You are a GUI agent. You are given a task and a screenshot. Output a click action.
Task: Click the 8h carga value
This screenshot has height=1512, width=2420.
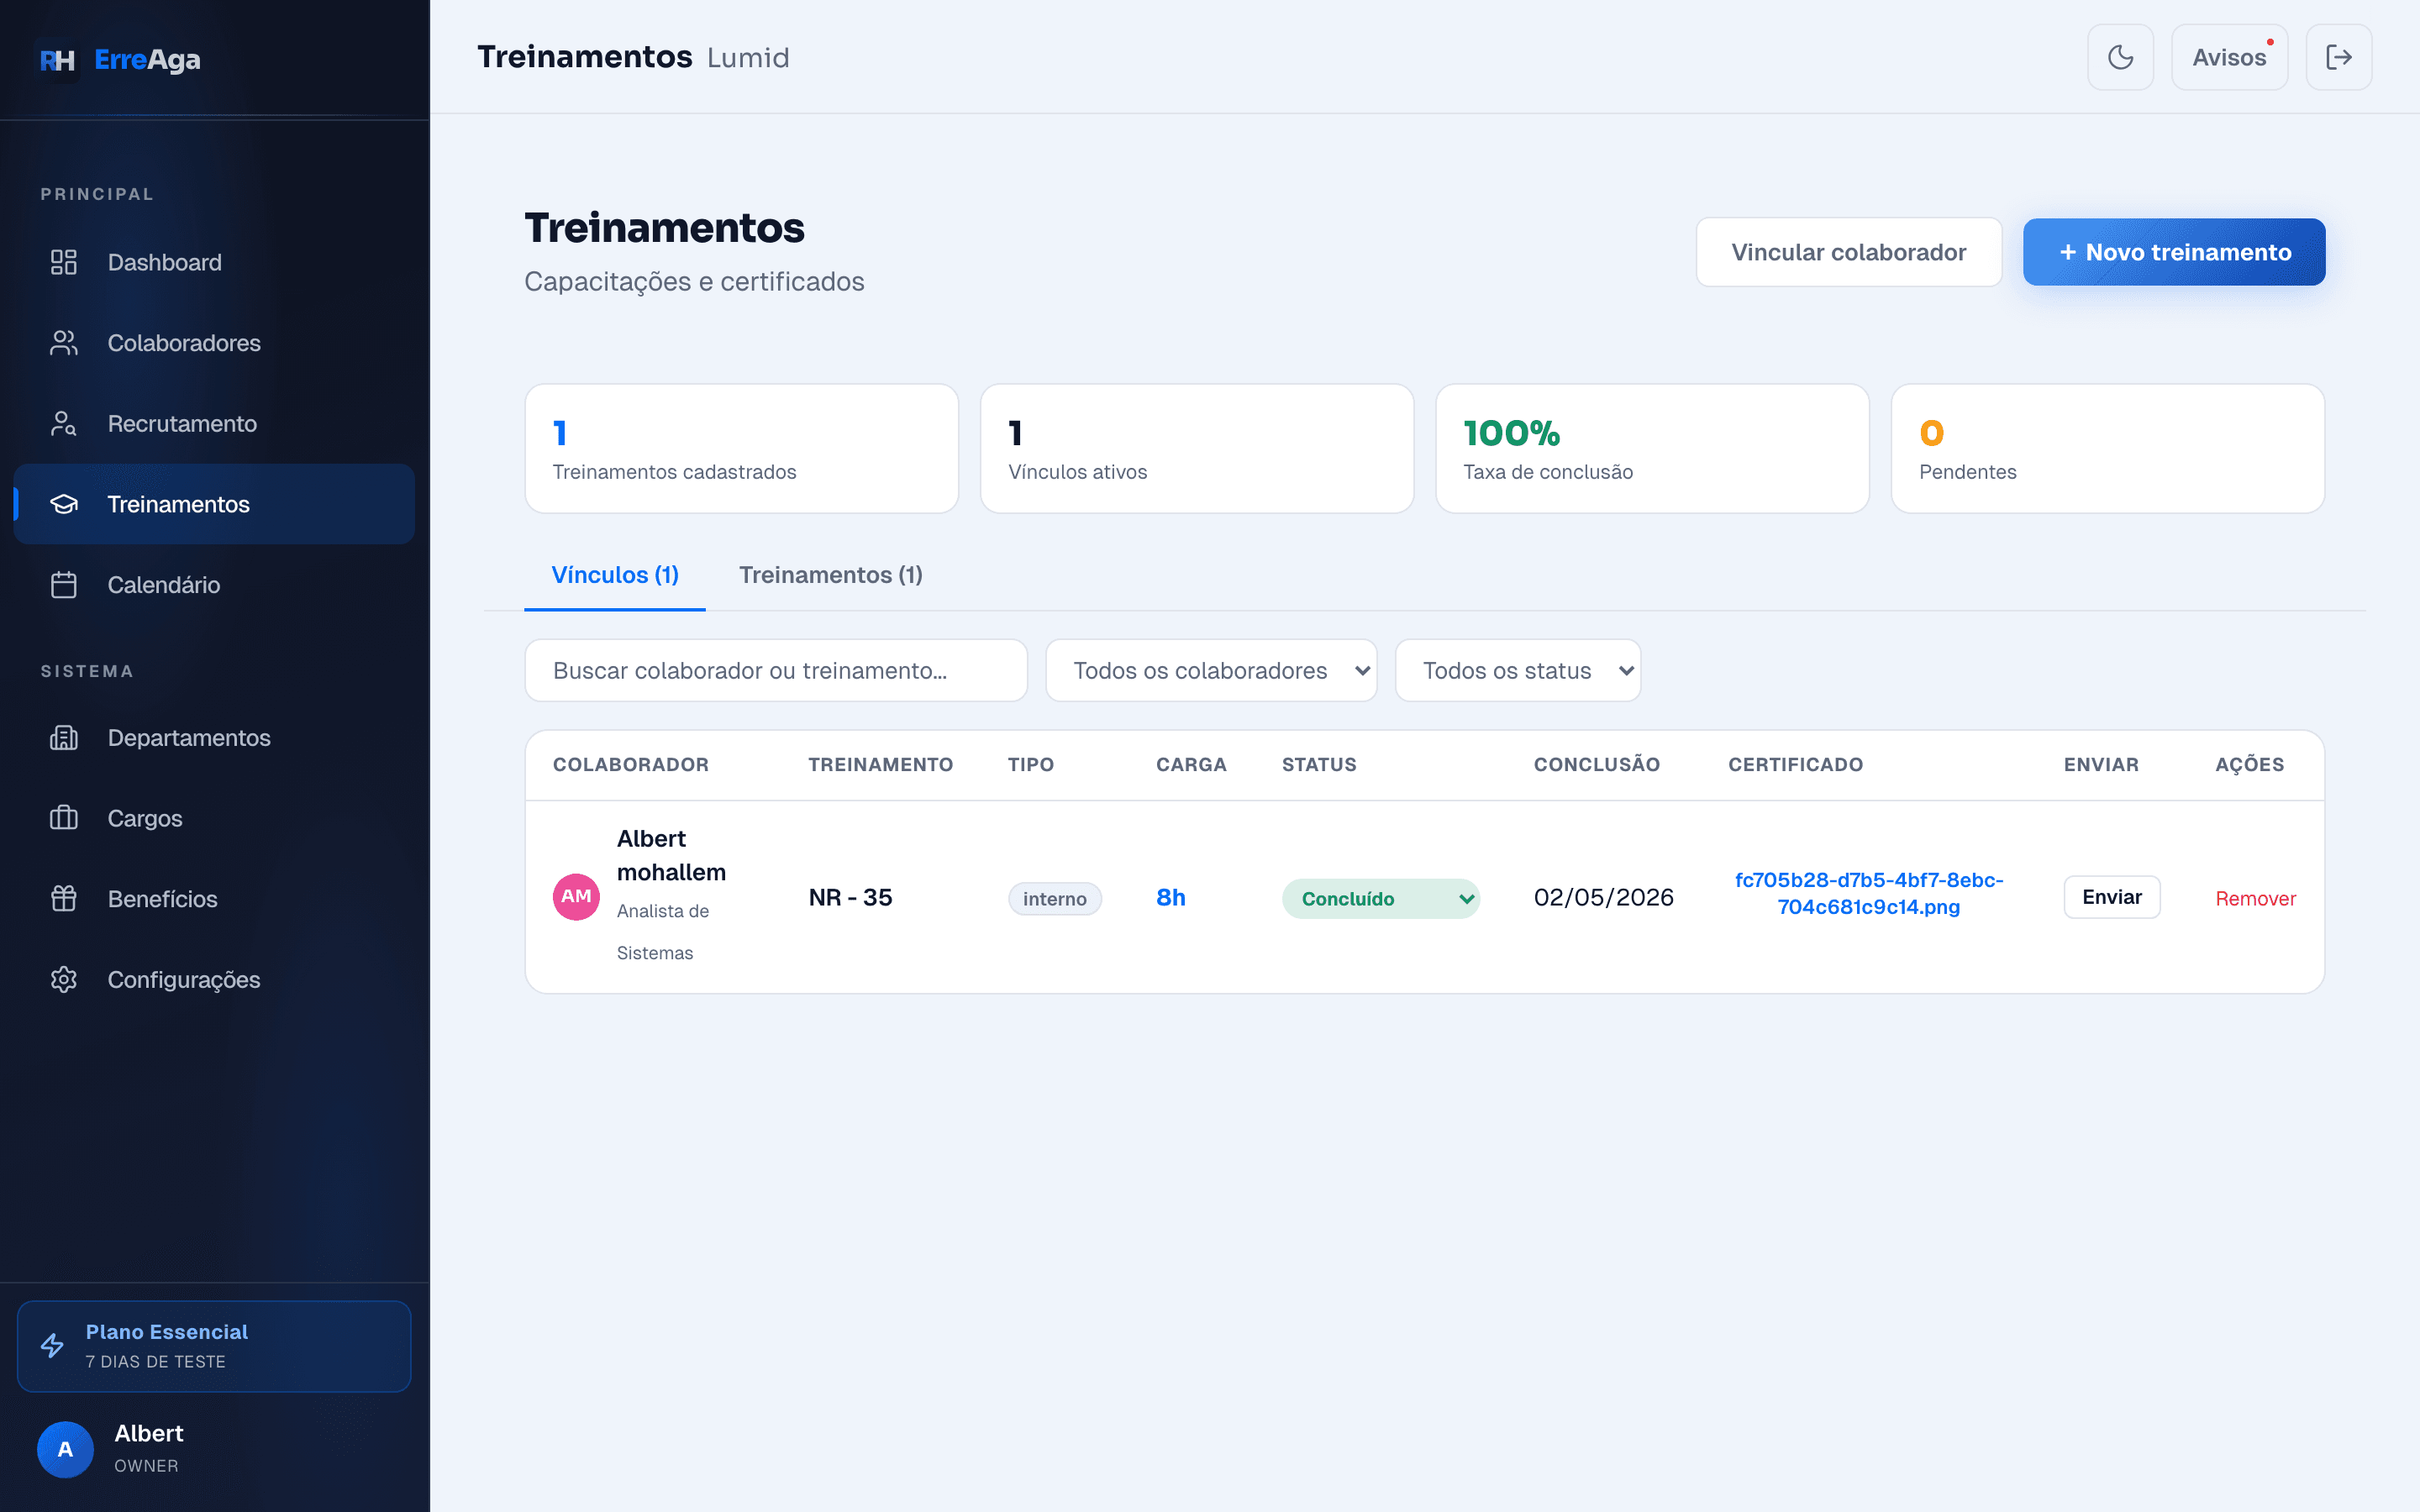tap(1171, 897)
